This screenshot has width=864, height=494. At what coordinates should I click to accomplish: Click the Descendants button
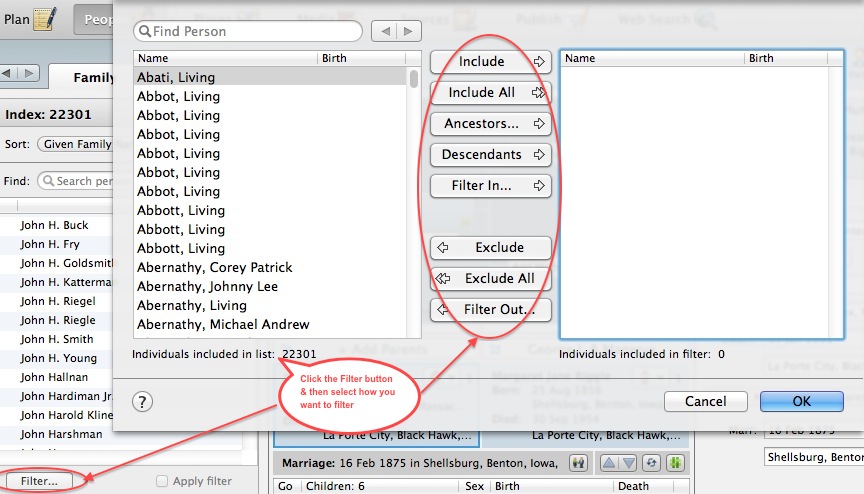pos(490,155)
